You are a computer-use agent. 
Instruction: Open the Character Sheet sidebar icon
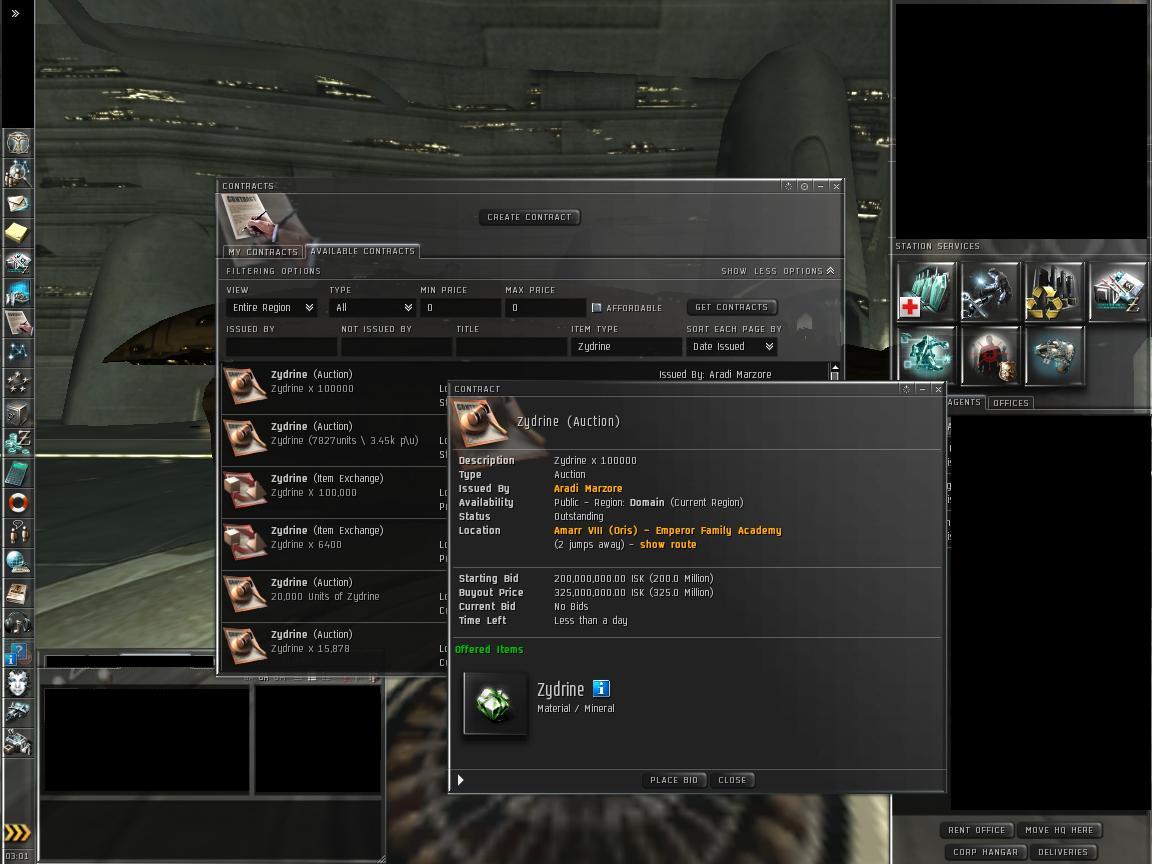pyautogui.click(x=18, y=142)
